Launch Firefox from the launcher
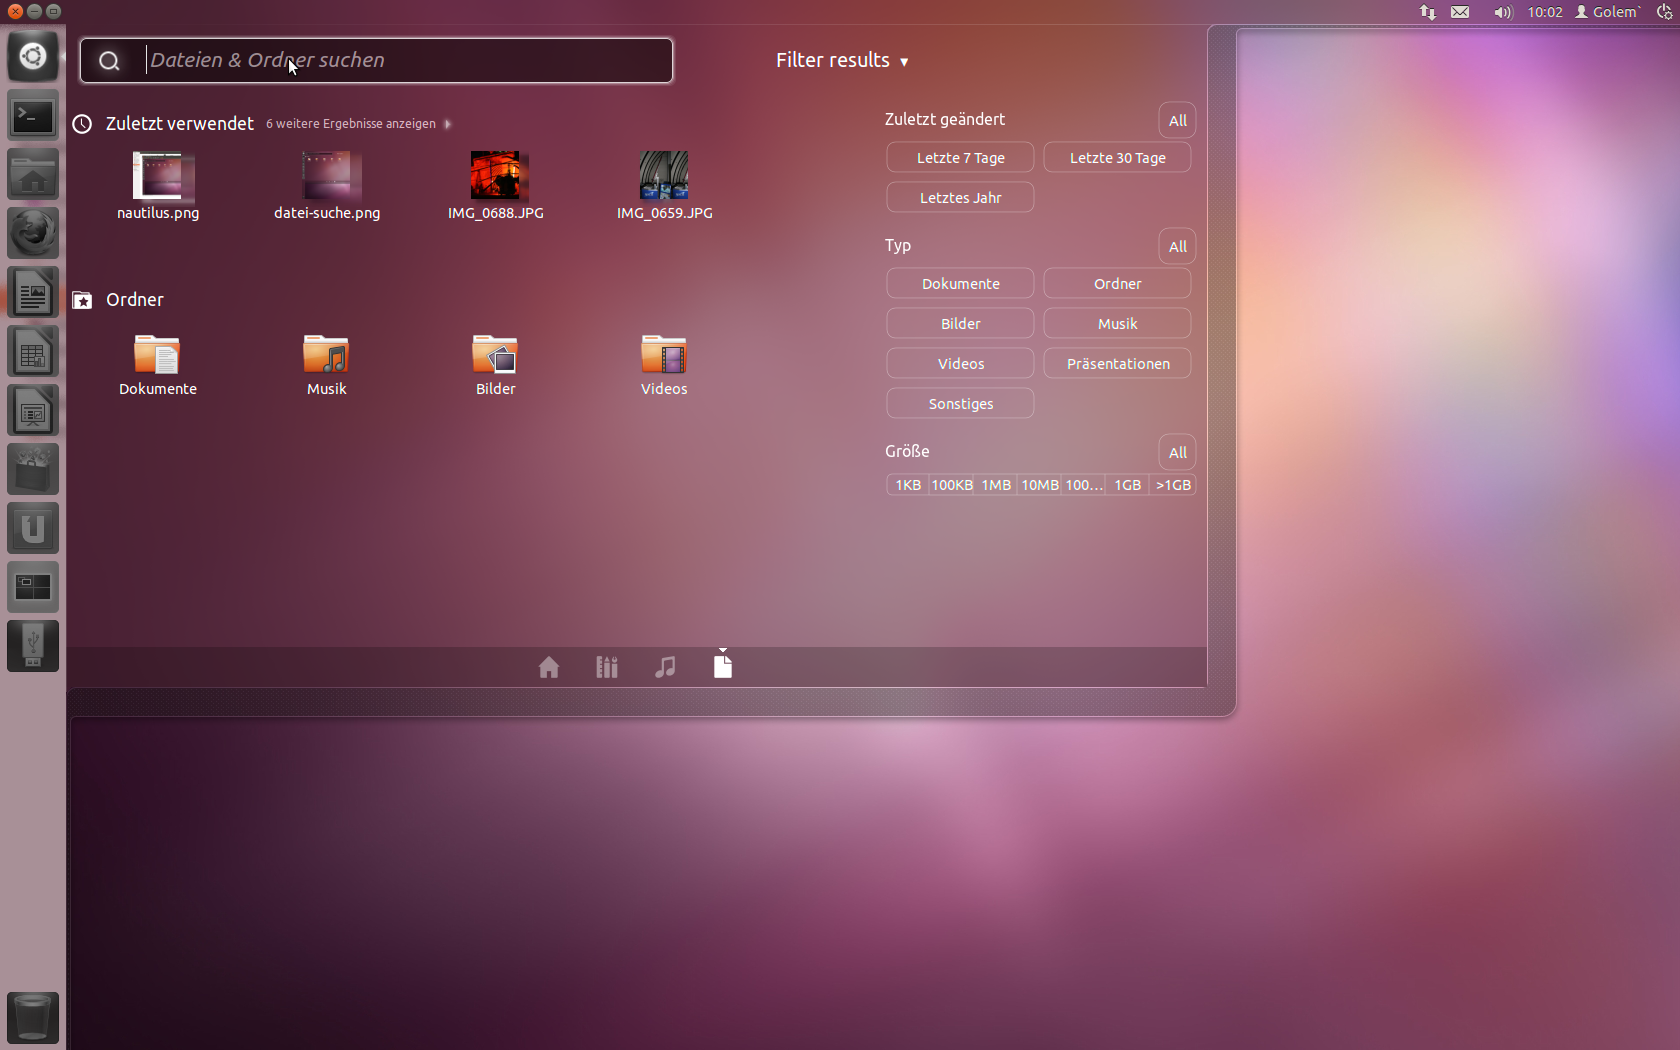This screenshot has height=1050, width=1680. click(33, 233)
